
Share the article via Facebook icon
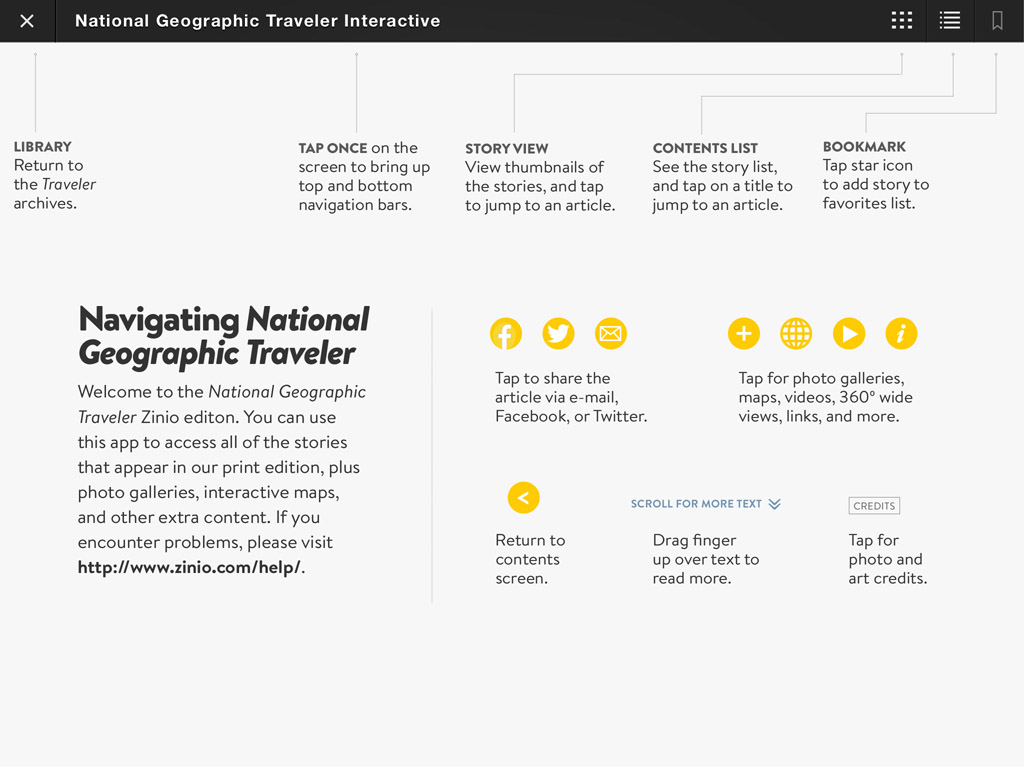506,334
